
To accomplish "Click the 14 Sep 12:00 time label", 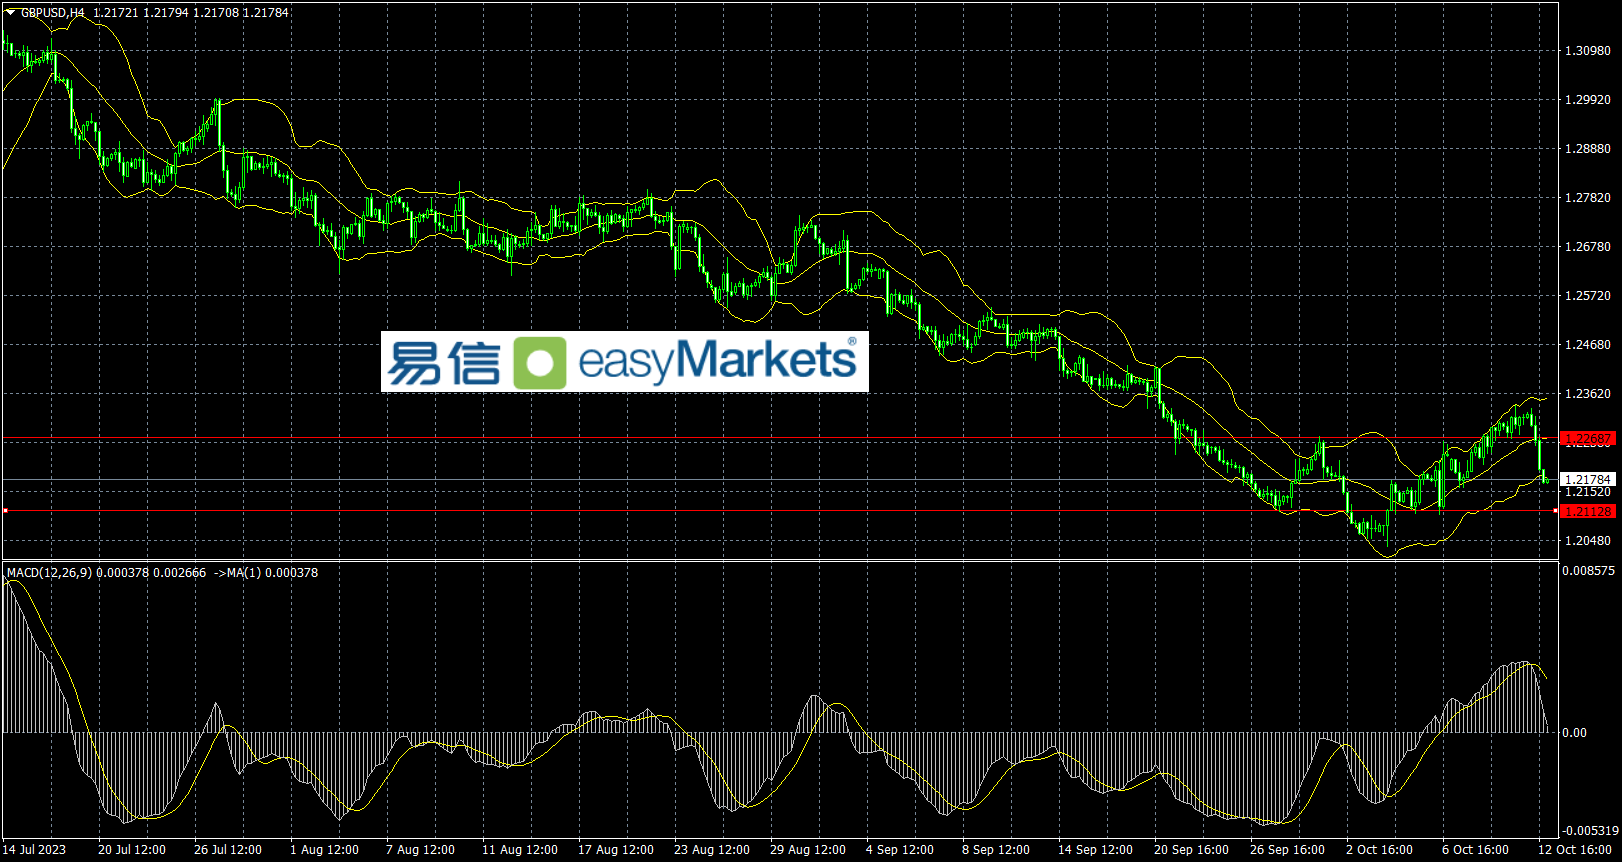I will (x=1096, y=850).
